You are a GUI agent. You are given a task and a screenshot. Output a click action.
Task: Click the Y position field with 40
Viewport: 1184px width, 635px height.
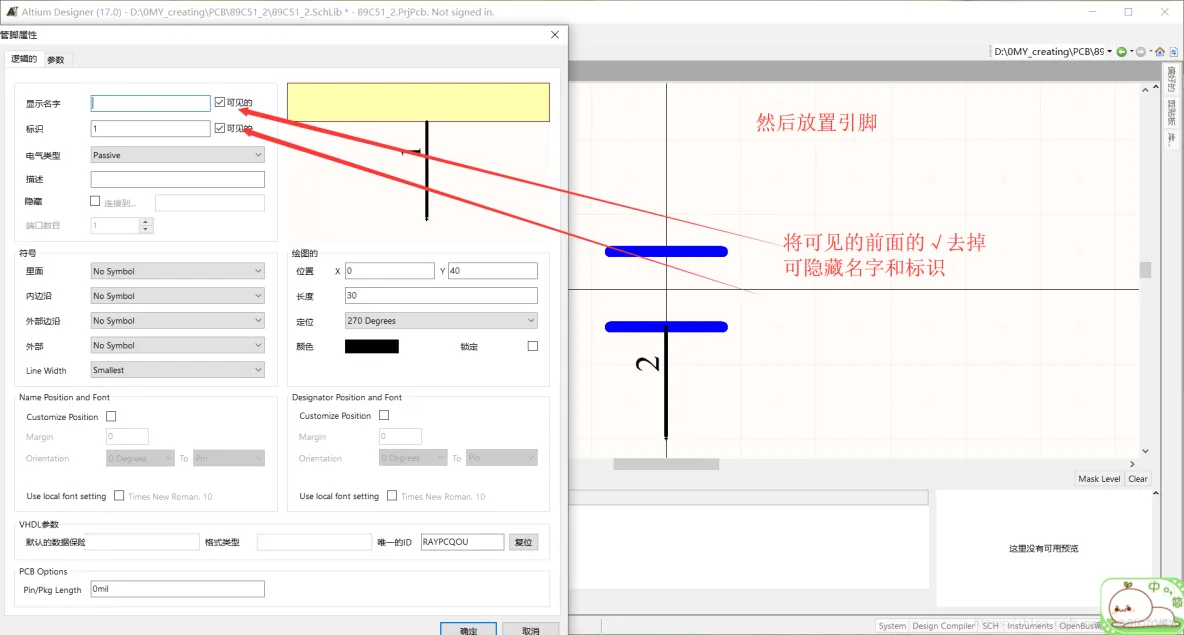coord(492,270)
